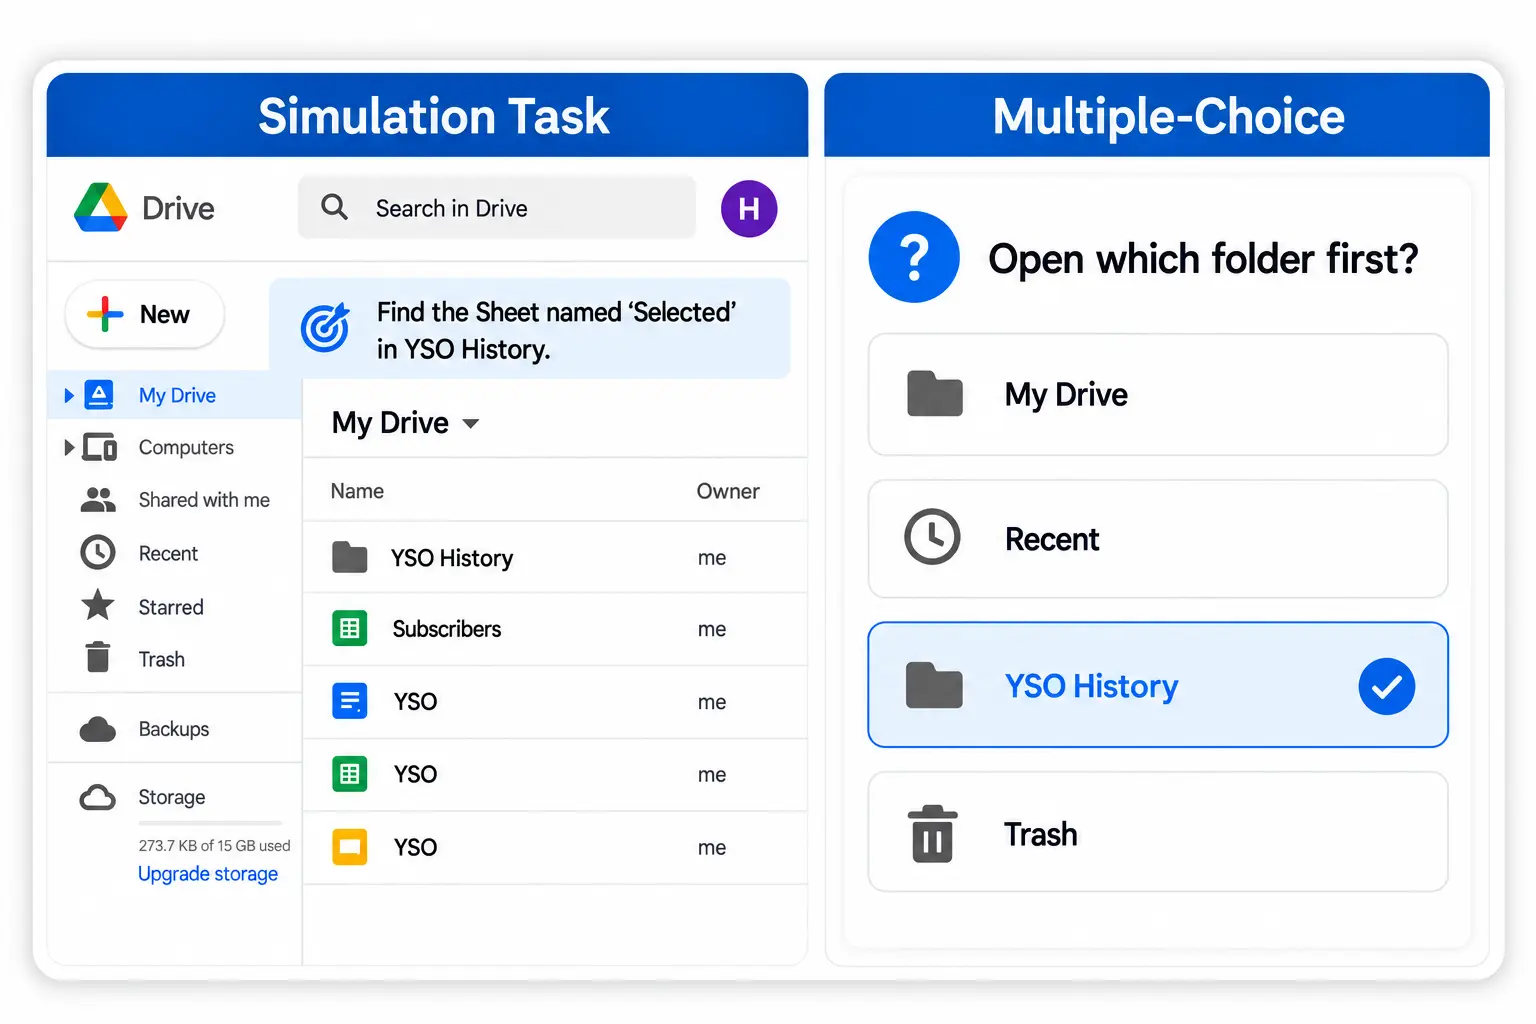Select the Recent answer option

pos(1158,539)
